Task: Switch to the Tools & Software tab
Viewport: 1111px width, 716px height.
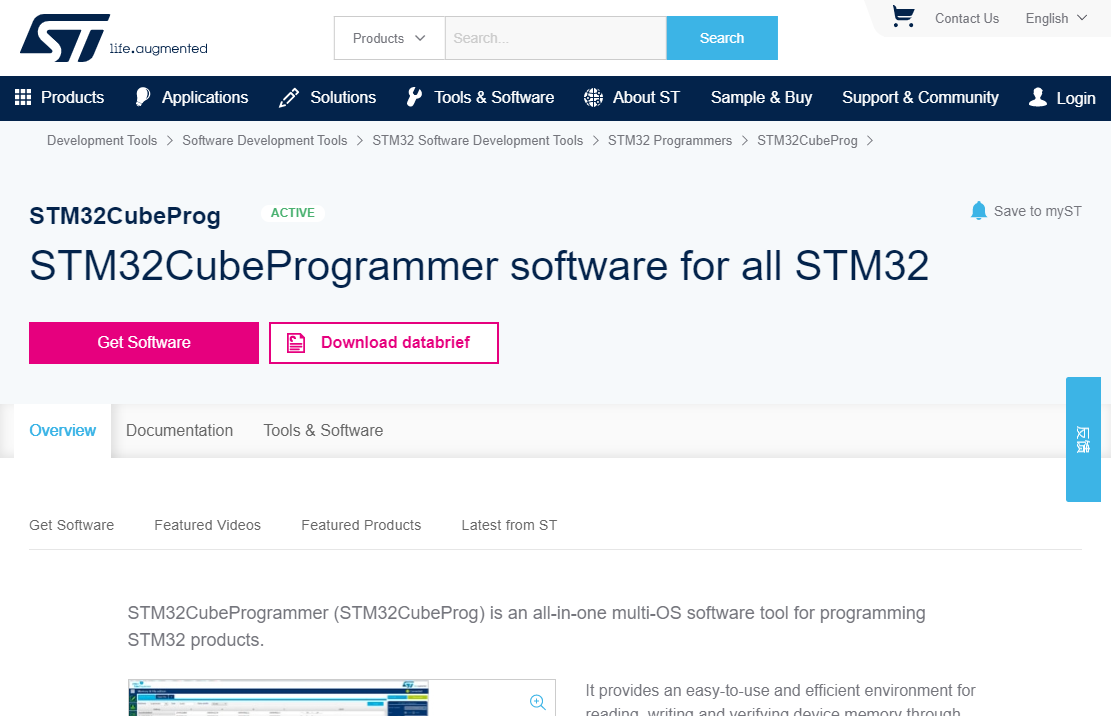Action: click(x=323, y=431)
